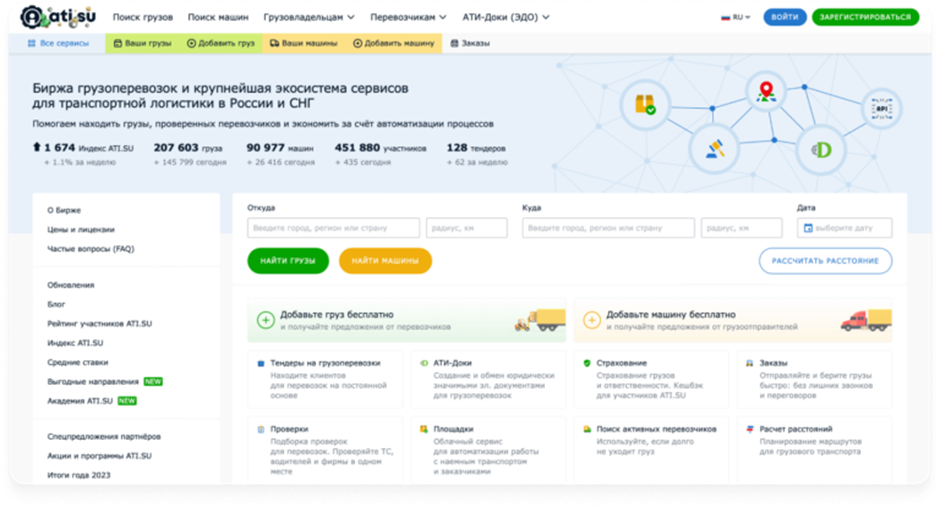
Task: Open the Рейтинг участников ATI.SU sidebar link
Action: (x=100, y=324)
